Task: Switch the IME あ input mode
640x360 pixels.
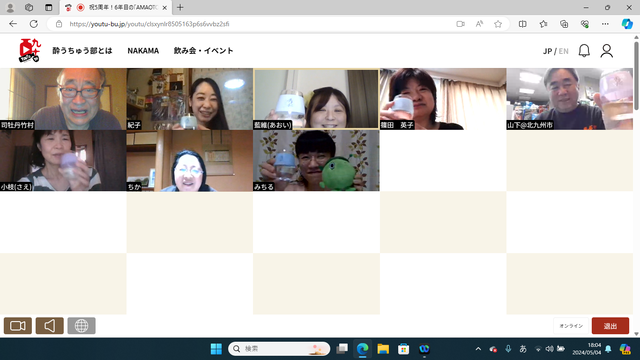Action: click(523, 349)
